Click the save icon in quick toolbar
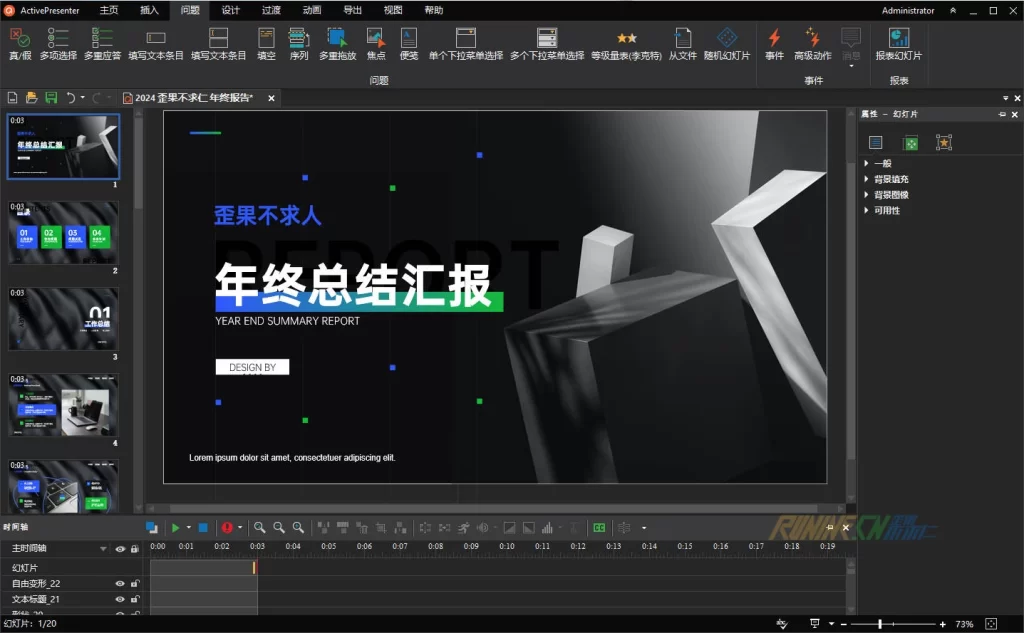Image resolution: width=1024 pixels, height=633 pixels. click(50, 98)
